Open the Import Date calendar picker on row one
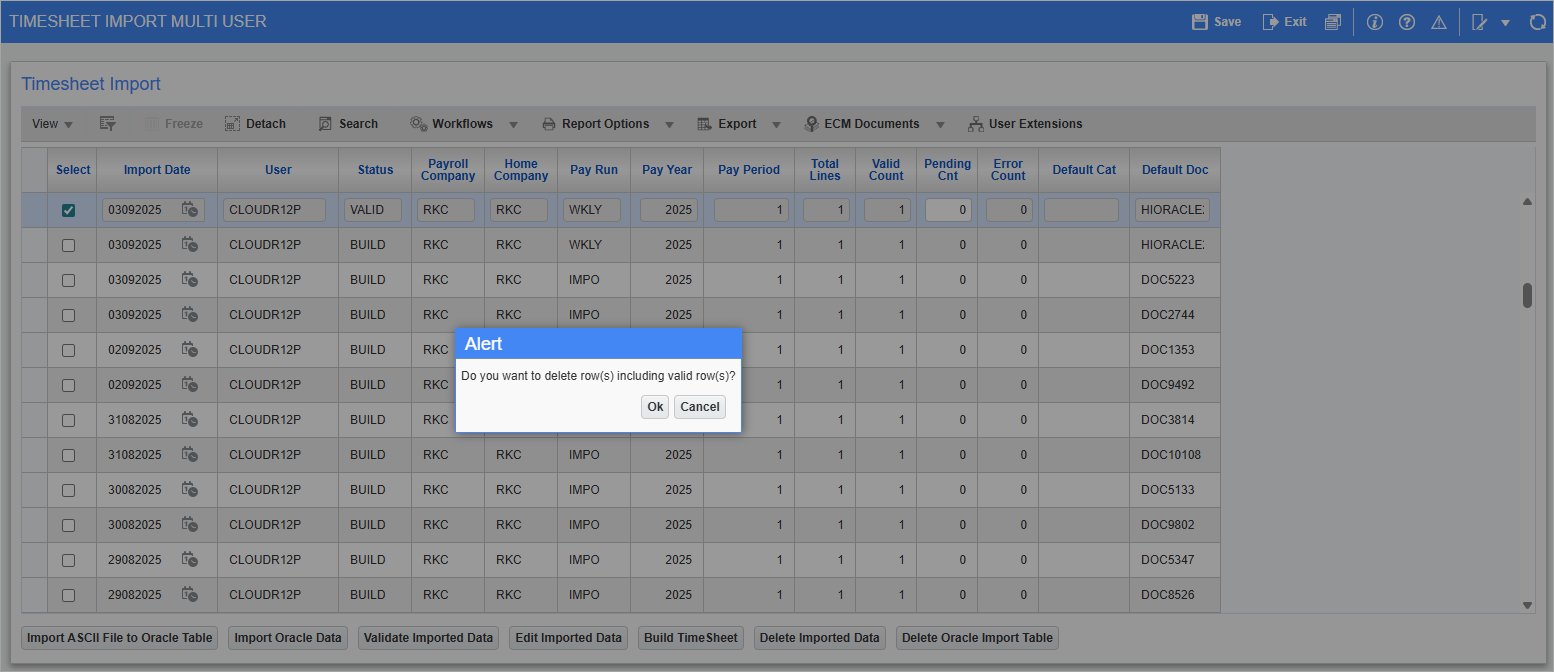1554x672 pixels. [x=190, y=210]
